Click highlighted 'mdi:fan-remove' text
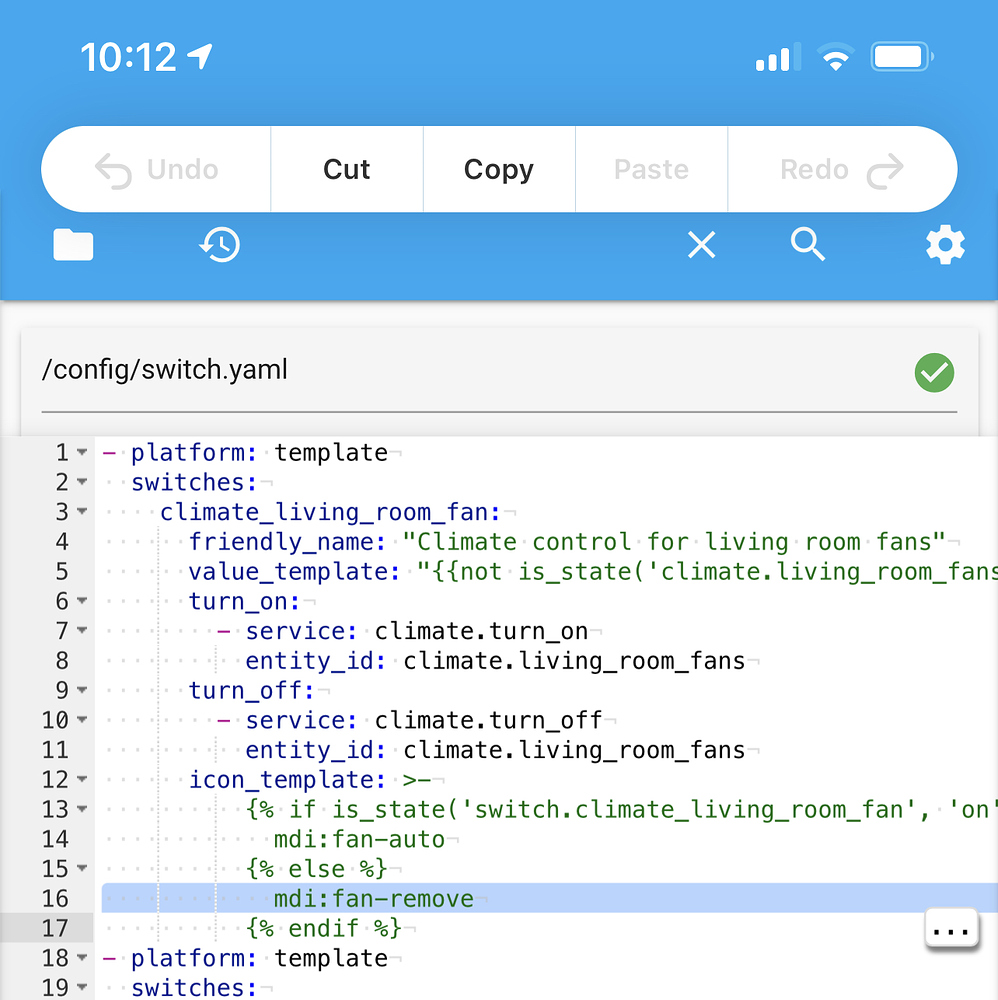The width and height of the screenshot is (998, 1000). pyautogui.click(x=374, y=899)
